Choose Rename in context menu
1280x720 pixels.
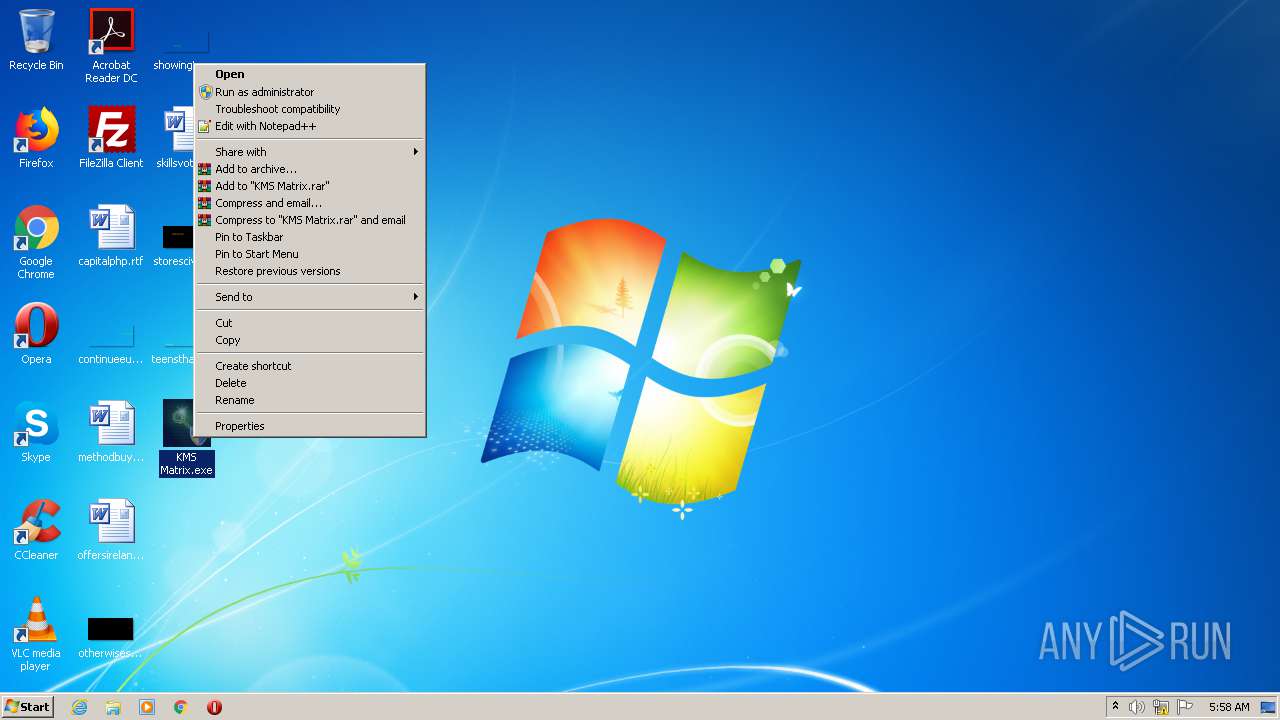click(x=310, y=400)
